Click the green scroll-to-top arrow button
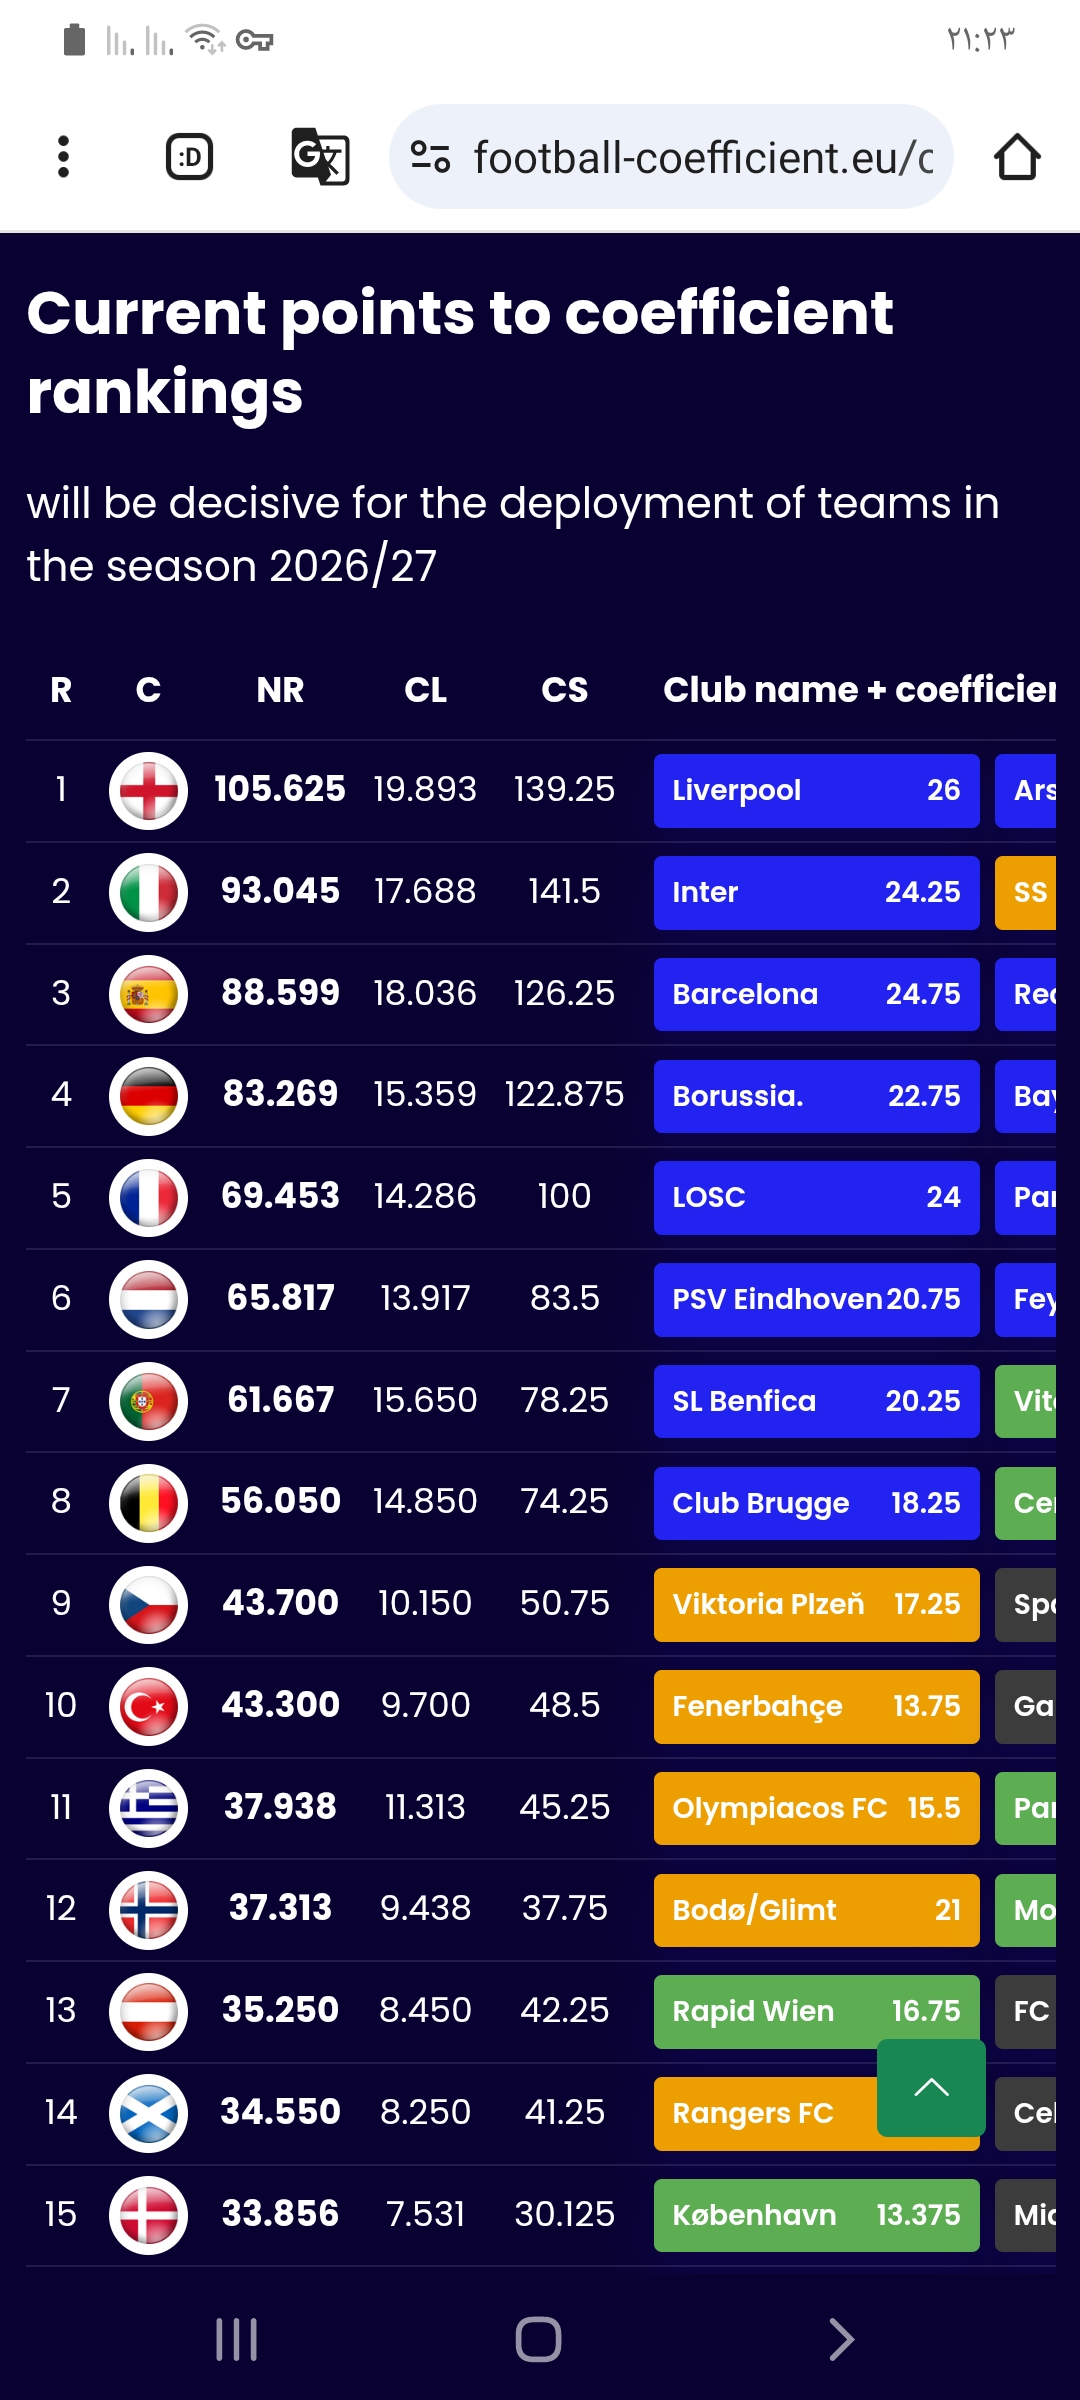 click(931, 2087)
